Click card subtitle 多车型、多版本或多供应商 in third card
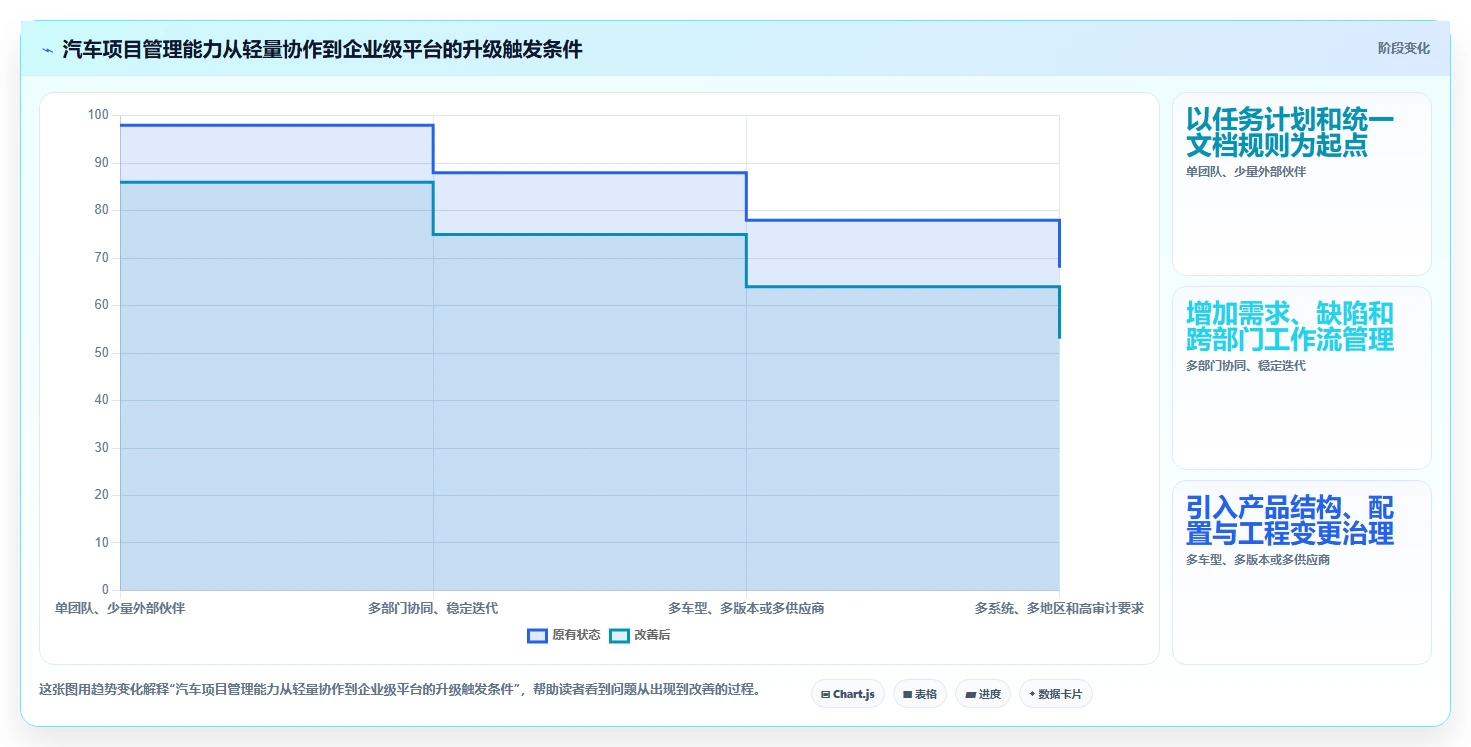This screenshot has height=747, width=1471. [x=1258, y=560]
